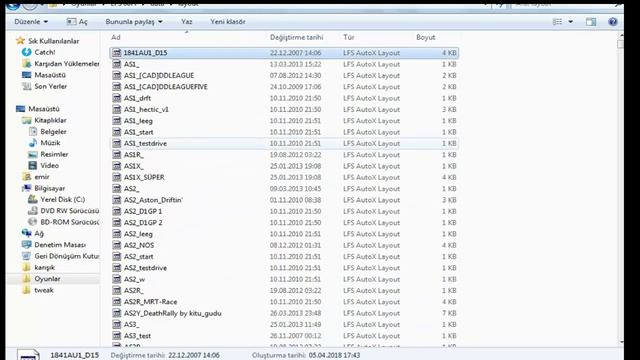This screenshot has width=640, height=360.
Task: Click the AS1X_SÜPER file icon
Action: pyautogui.click(x=117, y=177)
